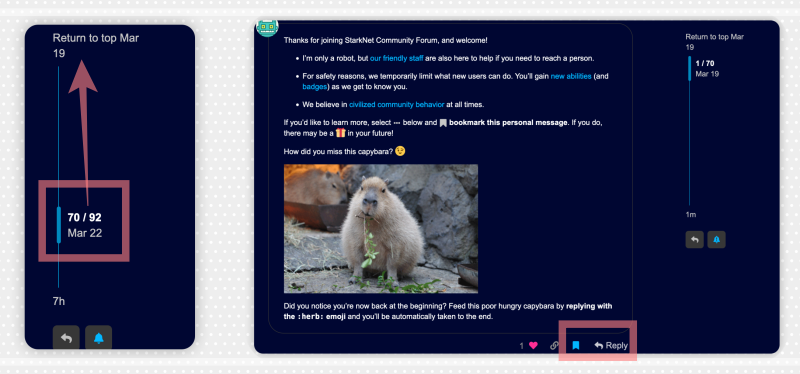This screenshot has width=800, height=374.
Task: Click the 70 / 92 timeline scroller handle
Action: [x=59, y=225]
